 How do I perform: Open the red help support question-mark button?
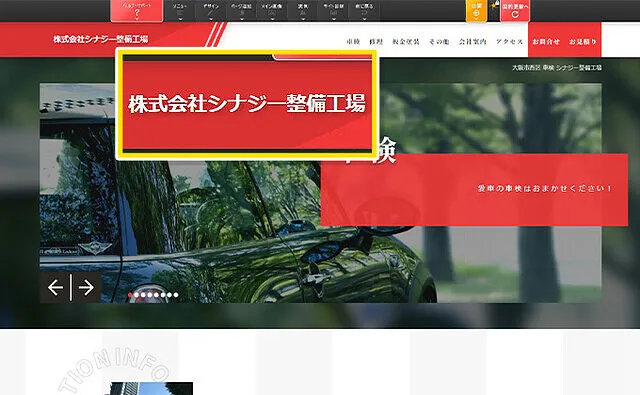(137, 10)
